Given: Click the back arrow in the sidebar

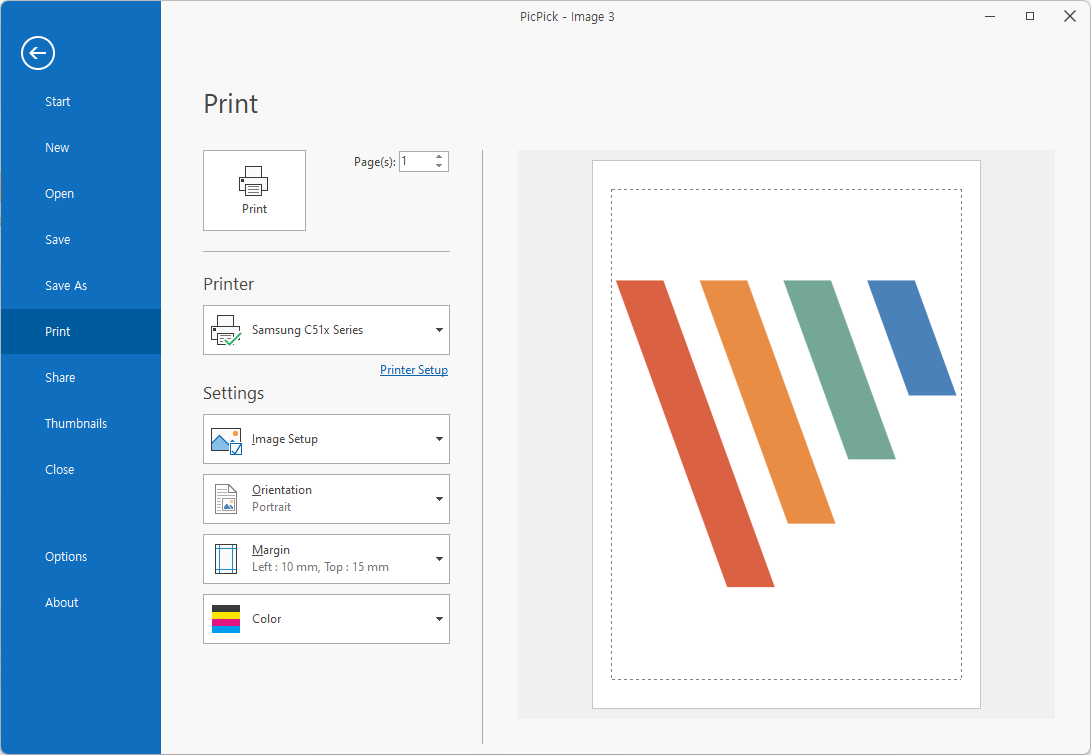Looking at the screenshot, I should (x=38, y=53).
